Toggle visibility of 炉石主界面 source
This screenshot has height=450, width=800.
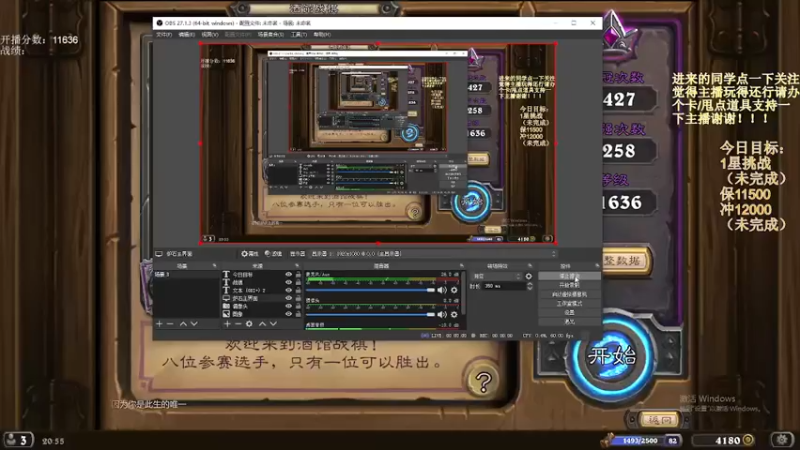288,298
